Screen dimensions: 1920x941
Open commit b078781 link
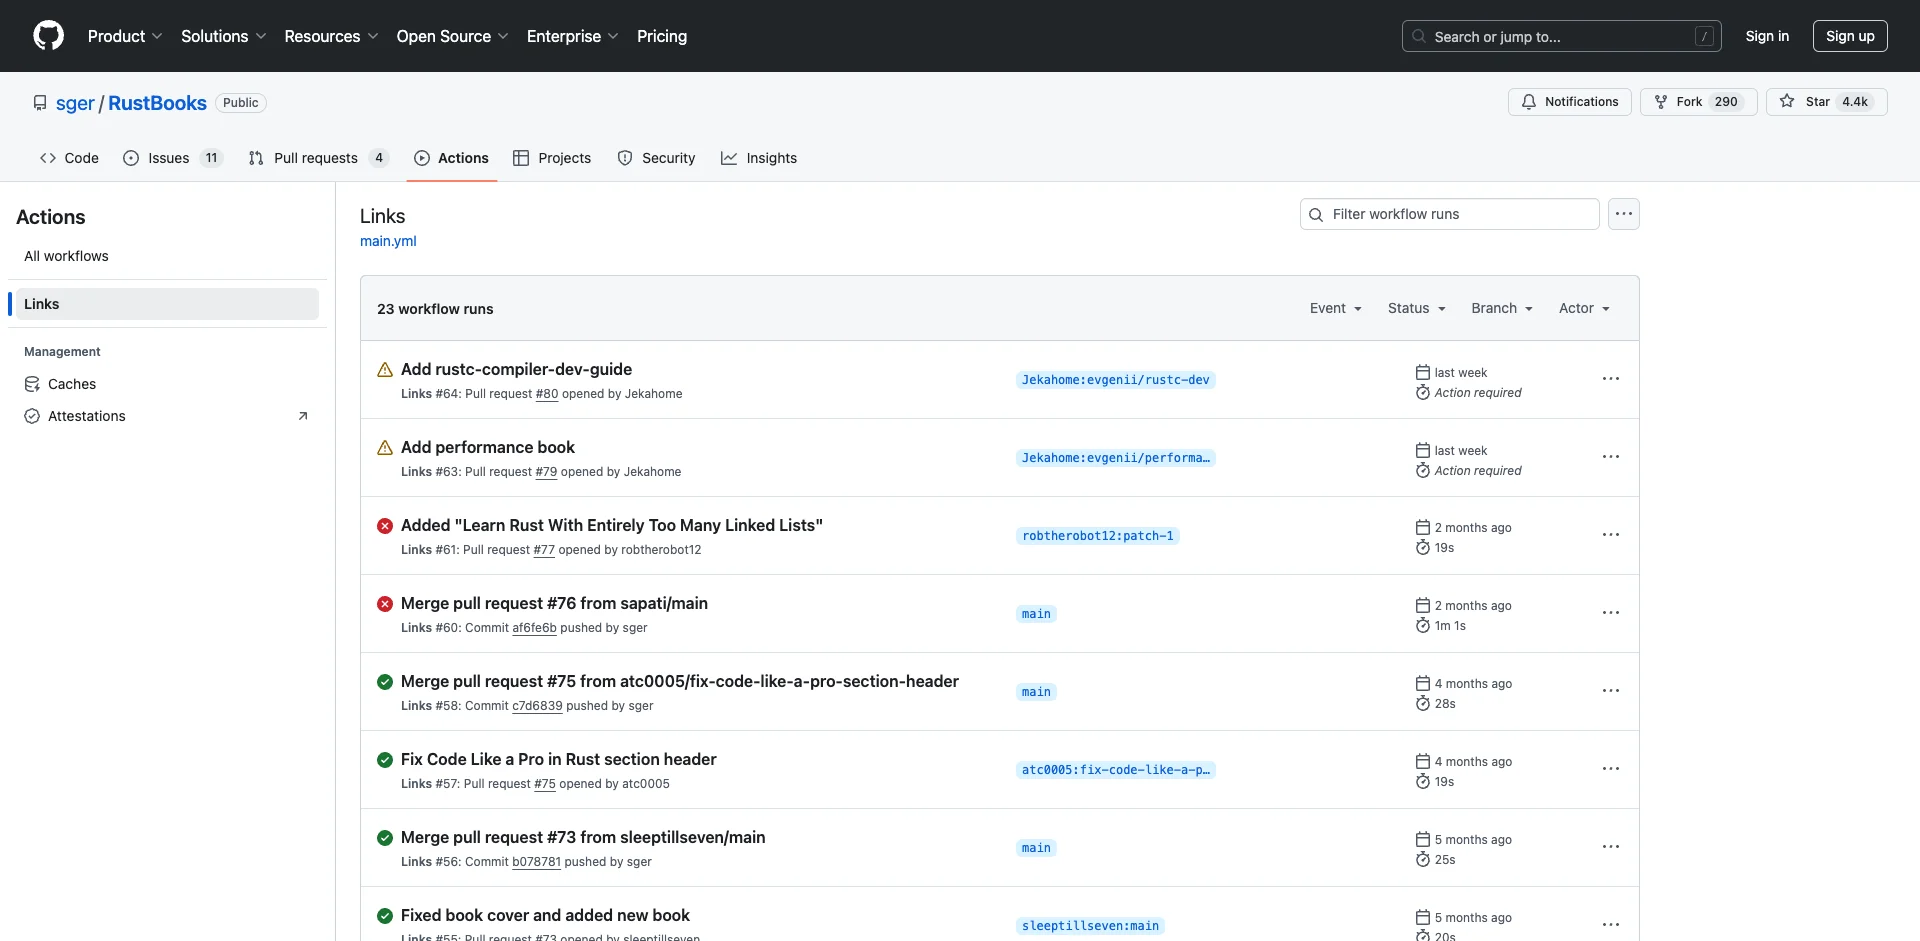[x=536, y=862]
